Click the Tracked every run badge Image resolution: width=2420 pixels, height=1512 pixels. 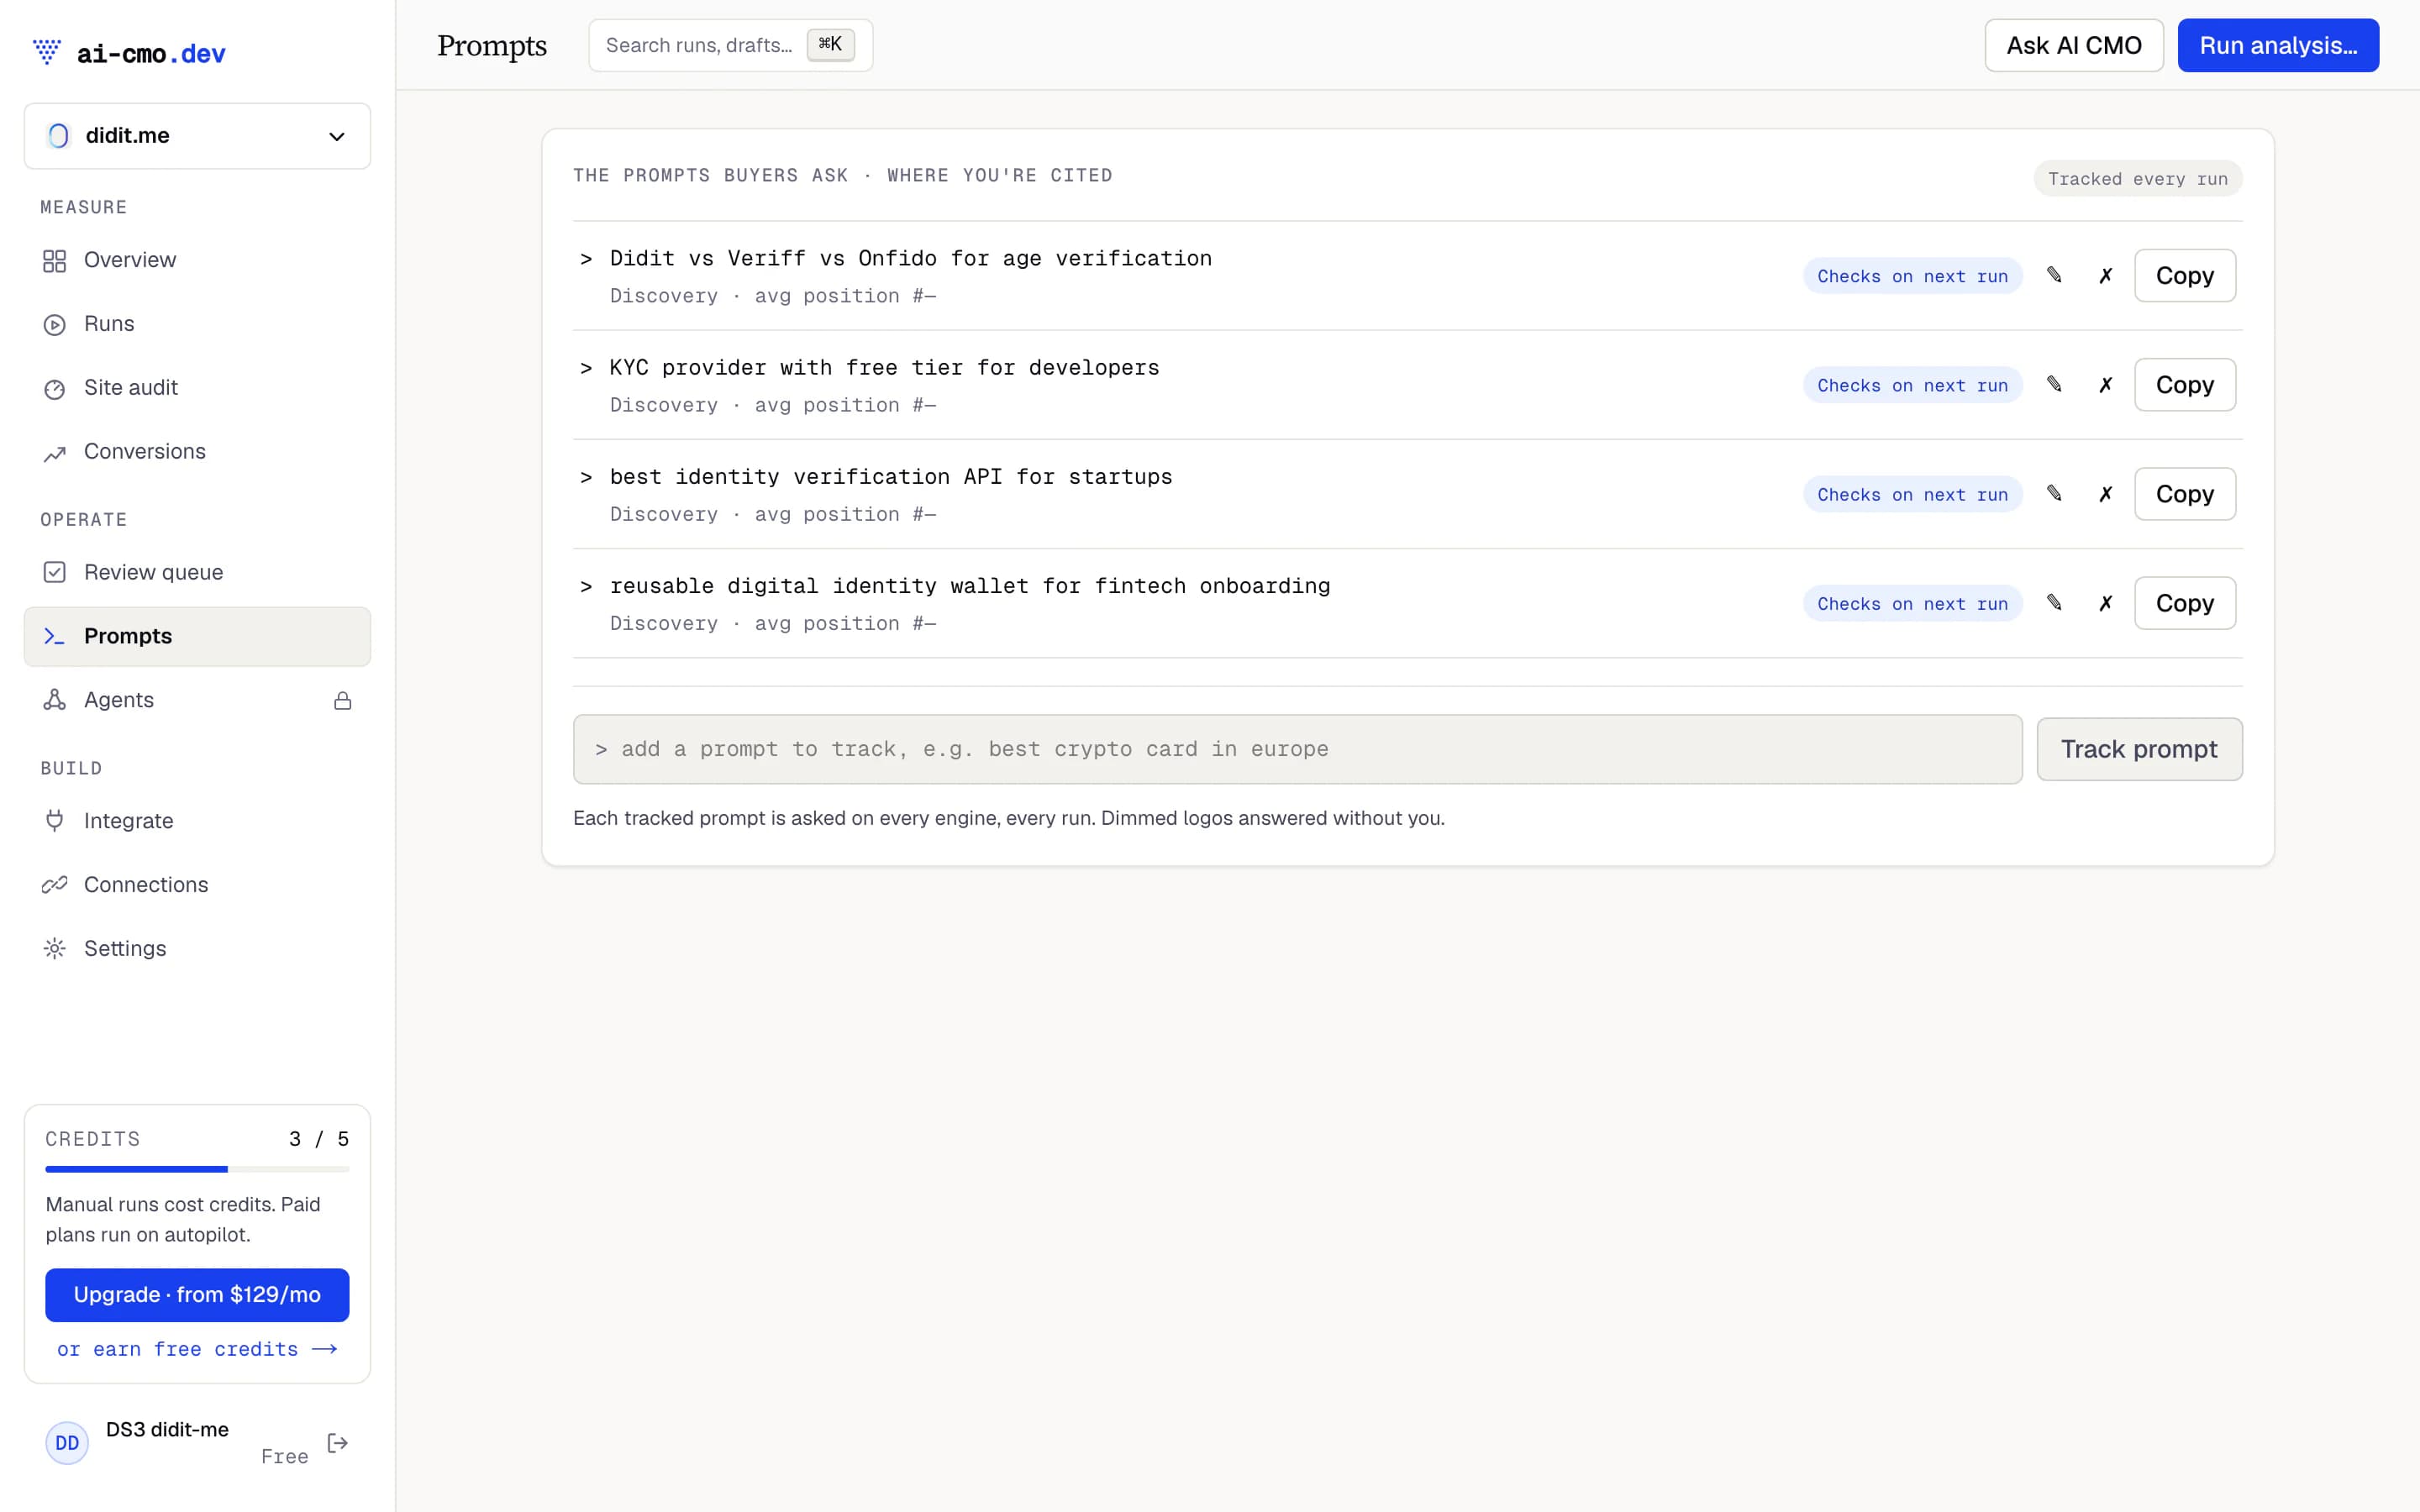tap(2137, 179)
